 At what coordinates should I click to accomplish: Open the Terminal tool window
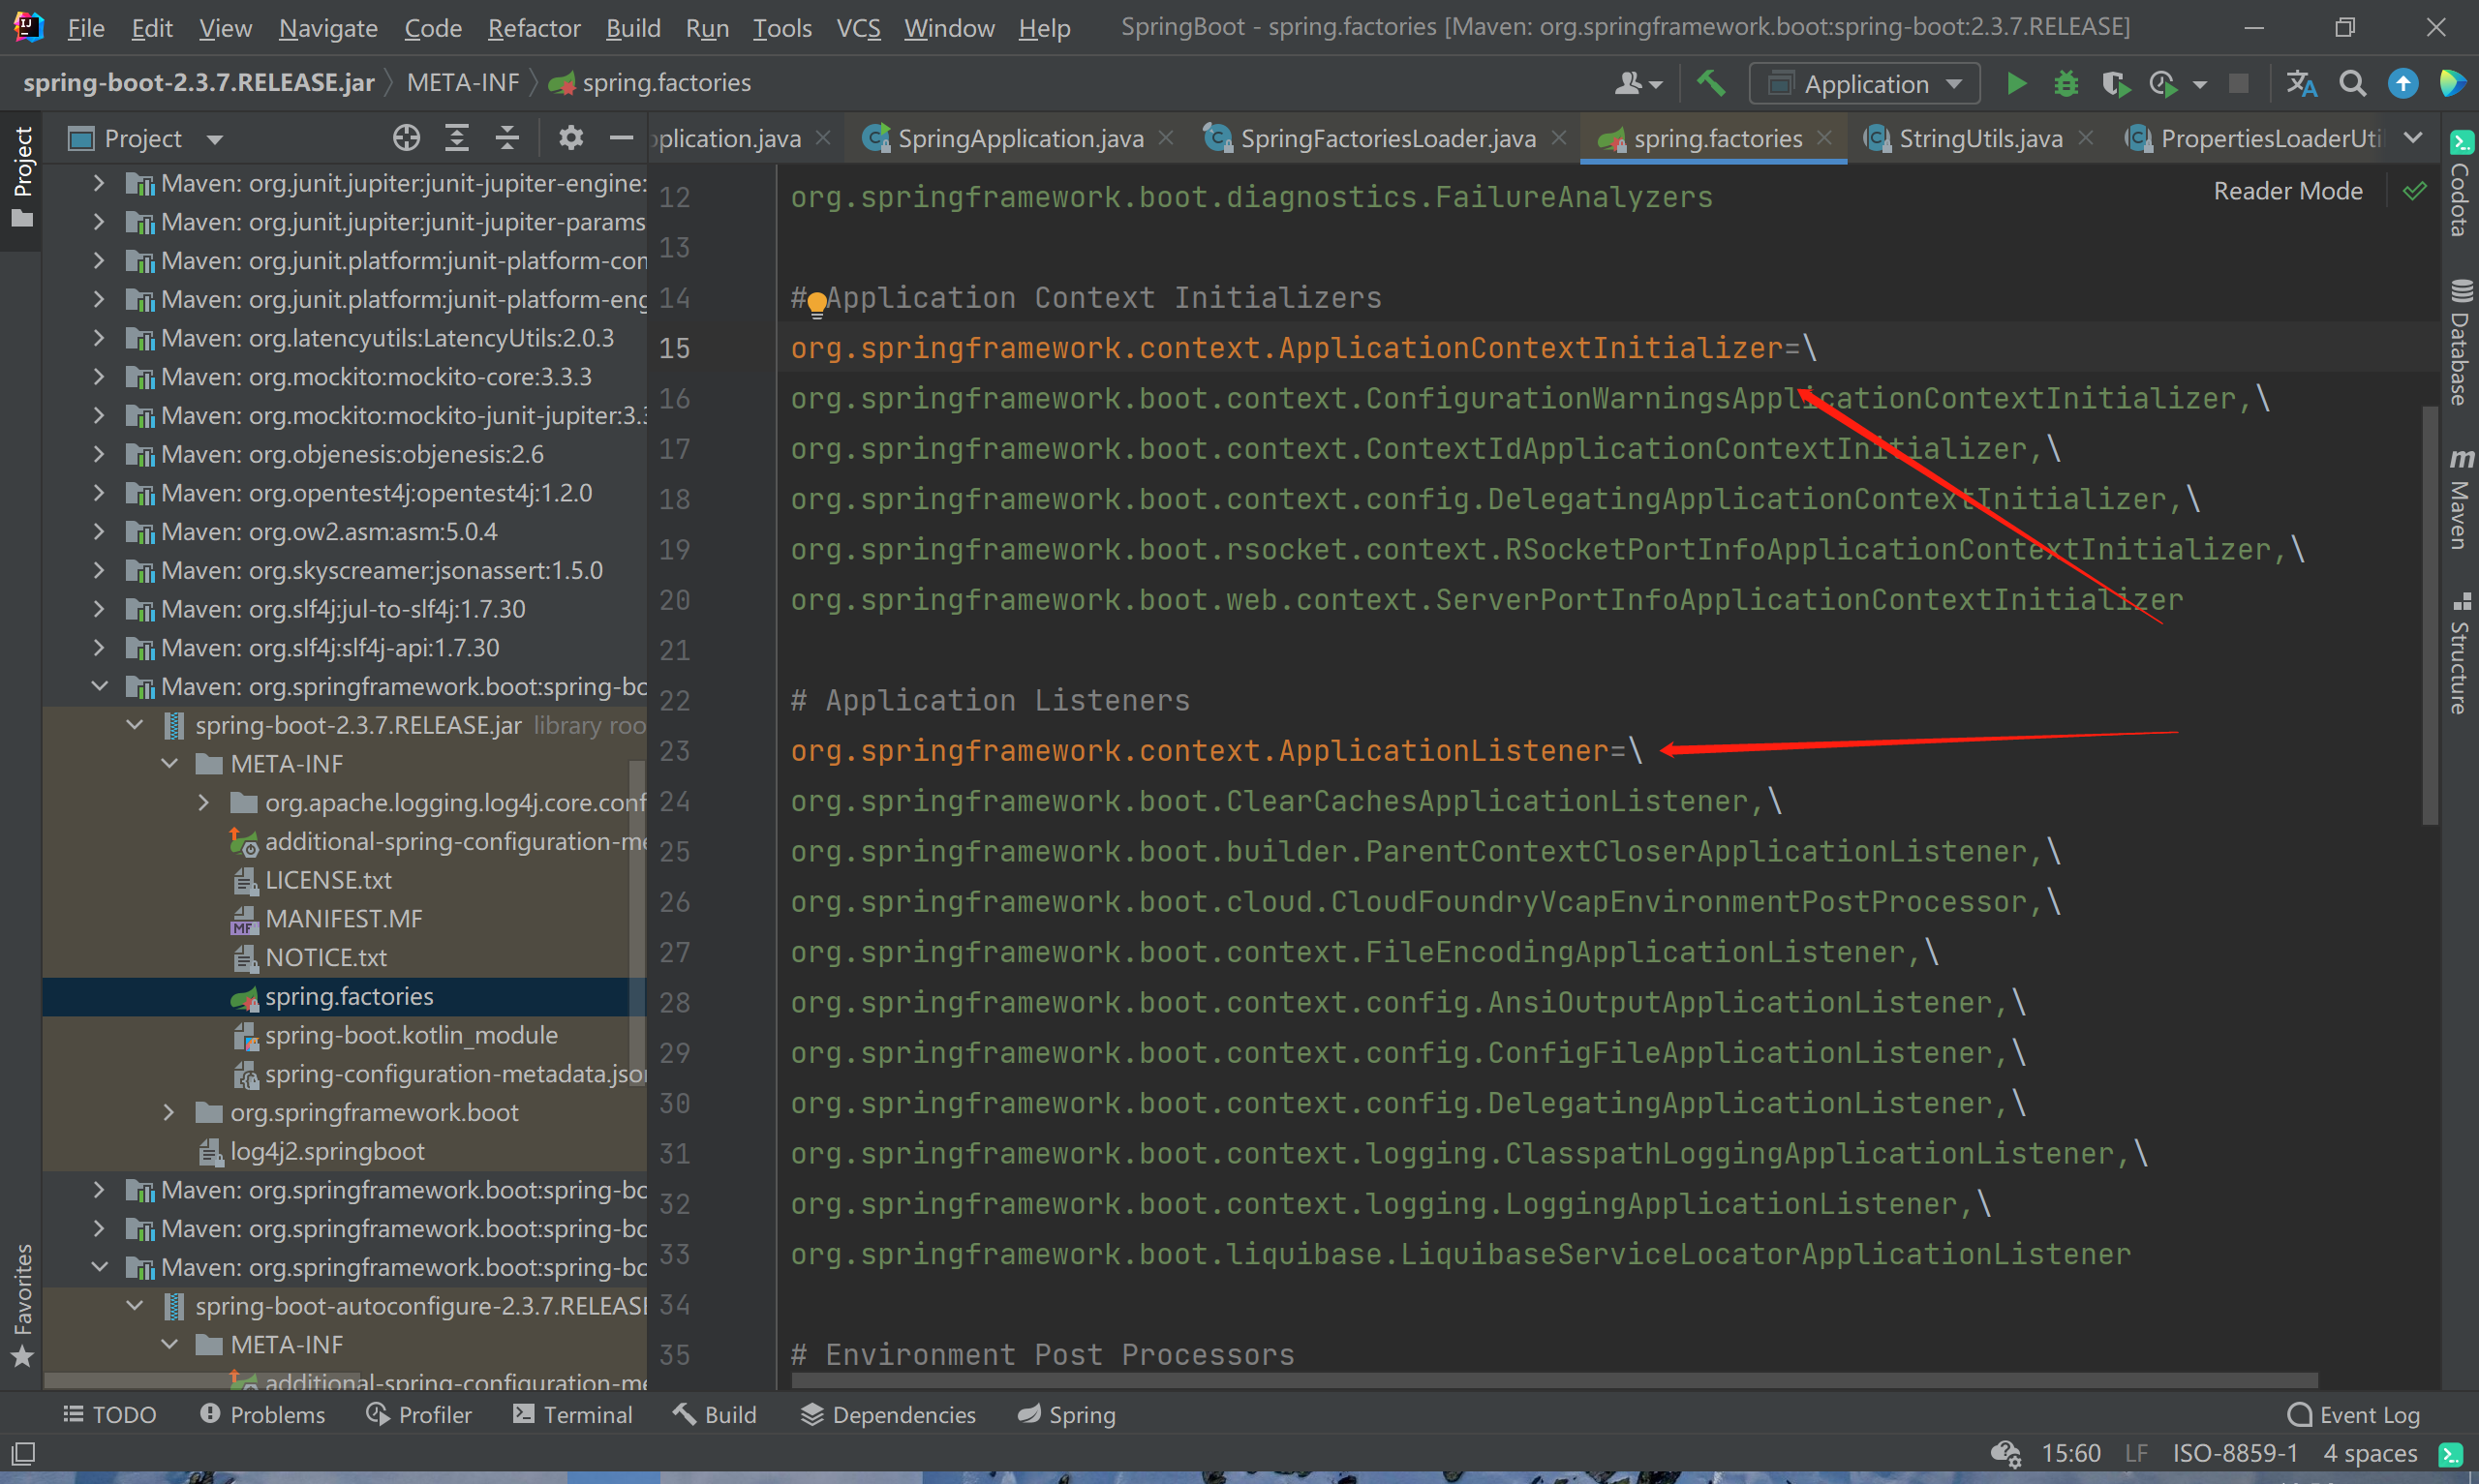[x=573, y=1415]
